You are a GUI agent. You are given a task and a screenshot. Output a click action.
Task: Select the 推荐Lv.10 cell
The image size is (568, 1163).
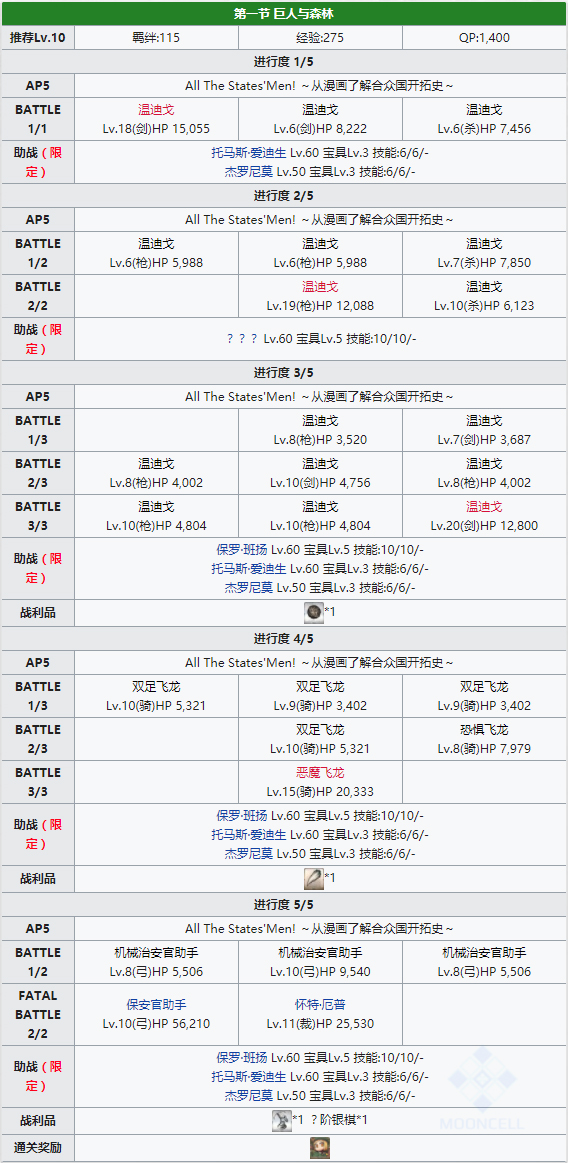pyautogui.click(x=39, y=37)
